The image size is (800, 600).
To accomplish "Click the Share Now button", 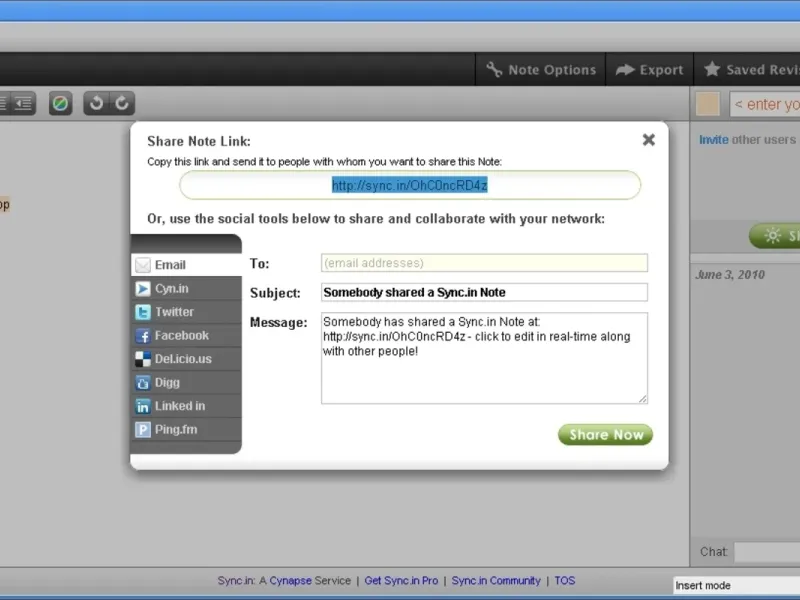I will click(606, 435).
